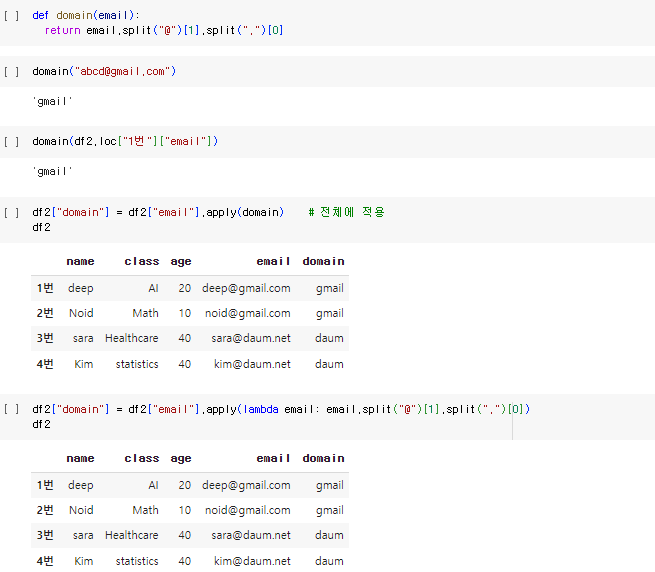The height and width of the screenshot is (572, 655).
Task: Run the domain("abcd@gmail.com") cell
Action: click(x=11, y=71)
